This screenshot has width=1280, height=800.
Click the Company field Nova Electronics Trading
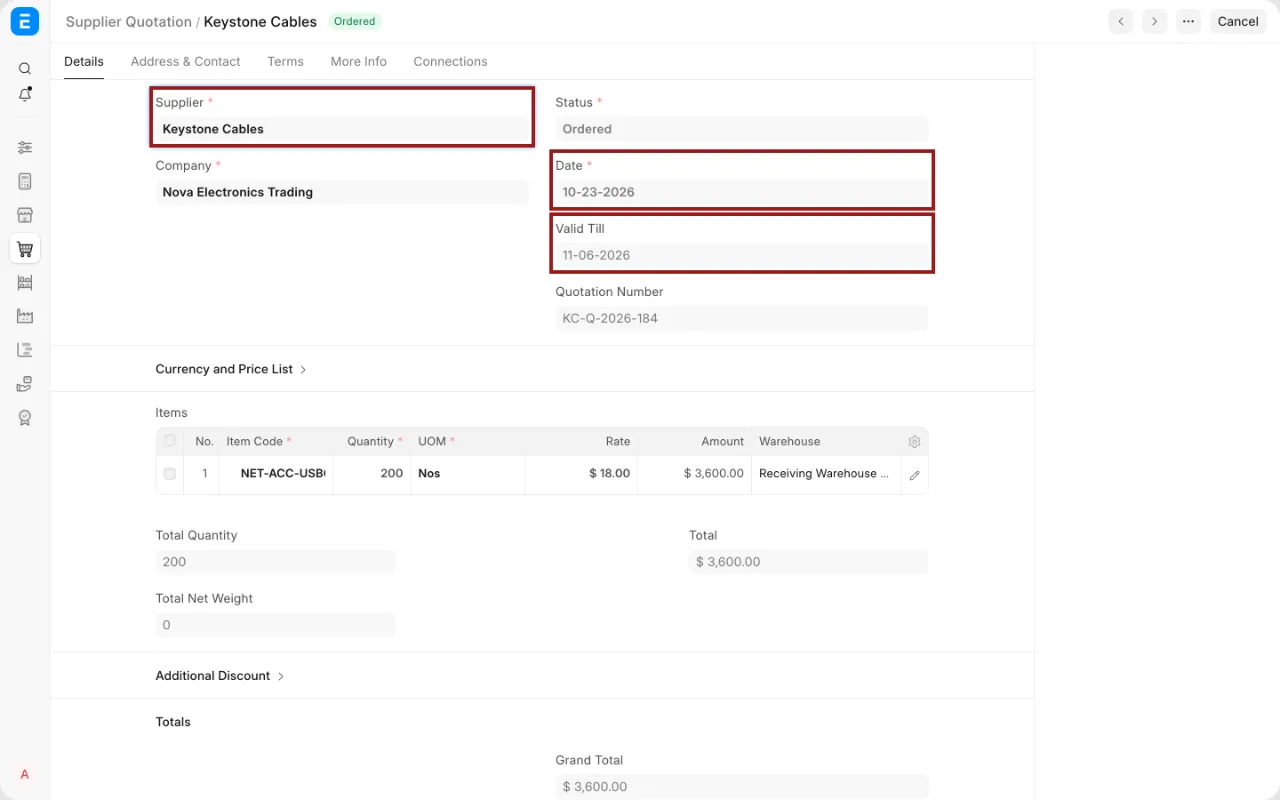coord(342,192)
